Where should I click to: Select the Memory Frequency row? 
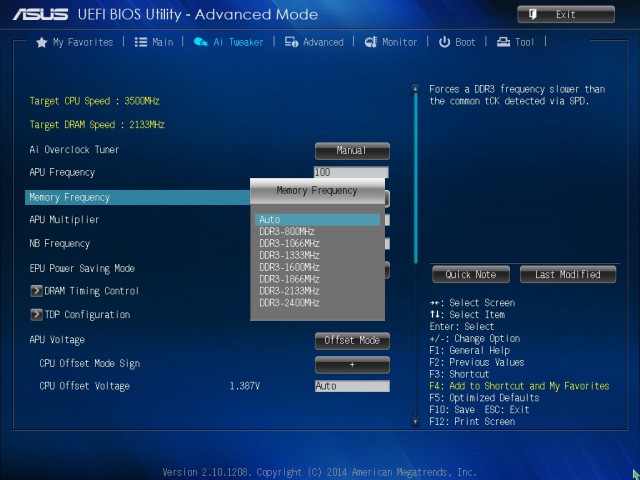(x=138, y=198)
